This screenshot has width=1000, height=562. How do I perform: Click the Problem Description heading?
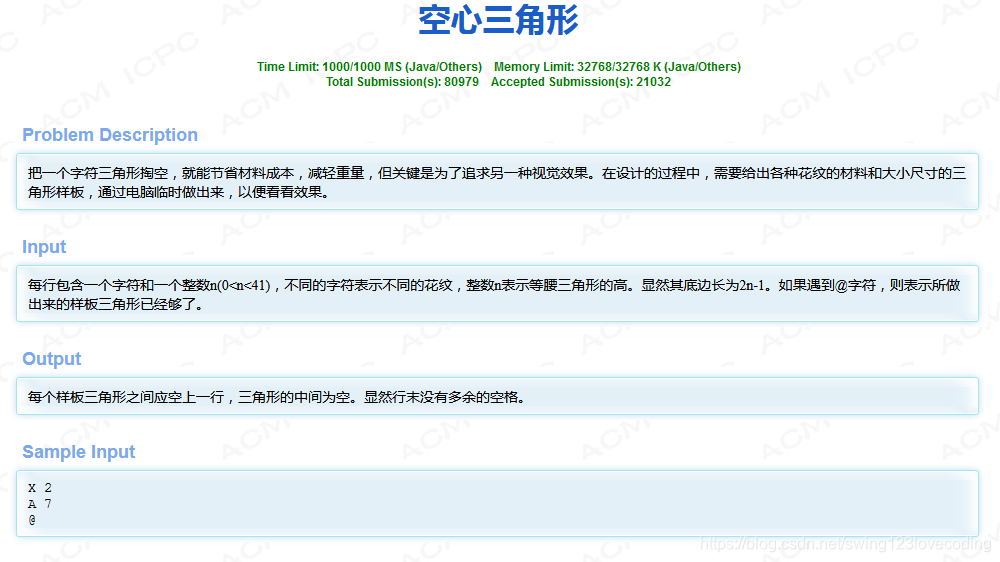[x=110, y=135]
